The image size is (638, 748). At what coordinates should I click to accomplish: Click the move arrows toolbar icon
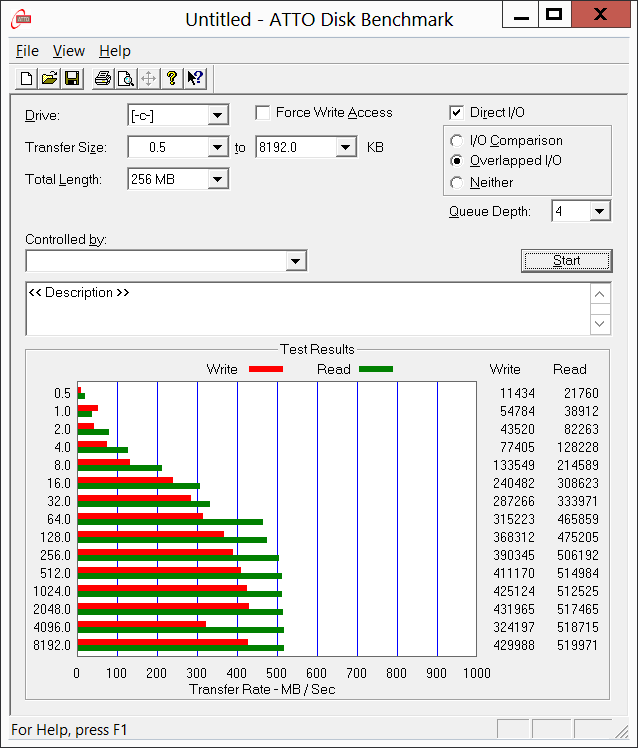(x=148, y=78)
